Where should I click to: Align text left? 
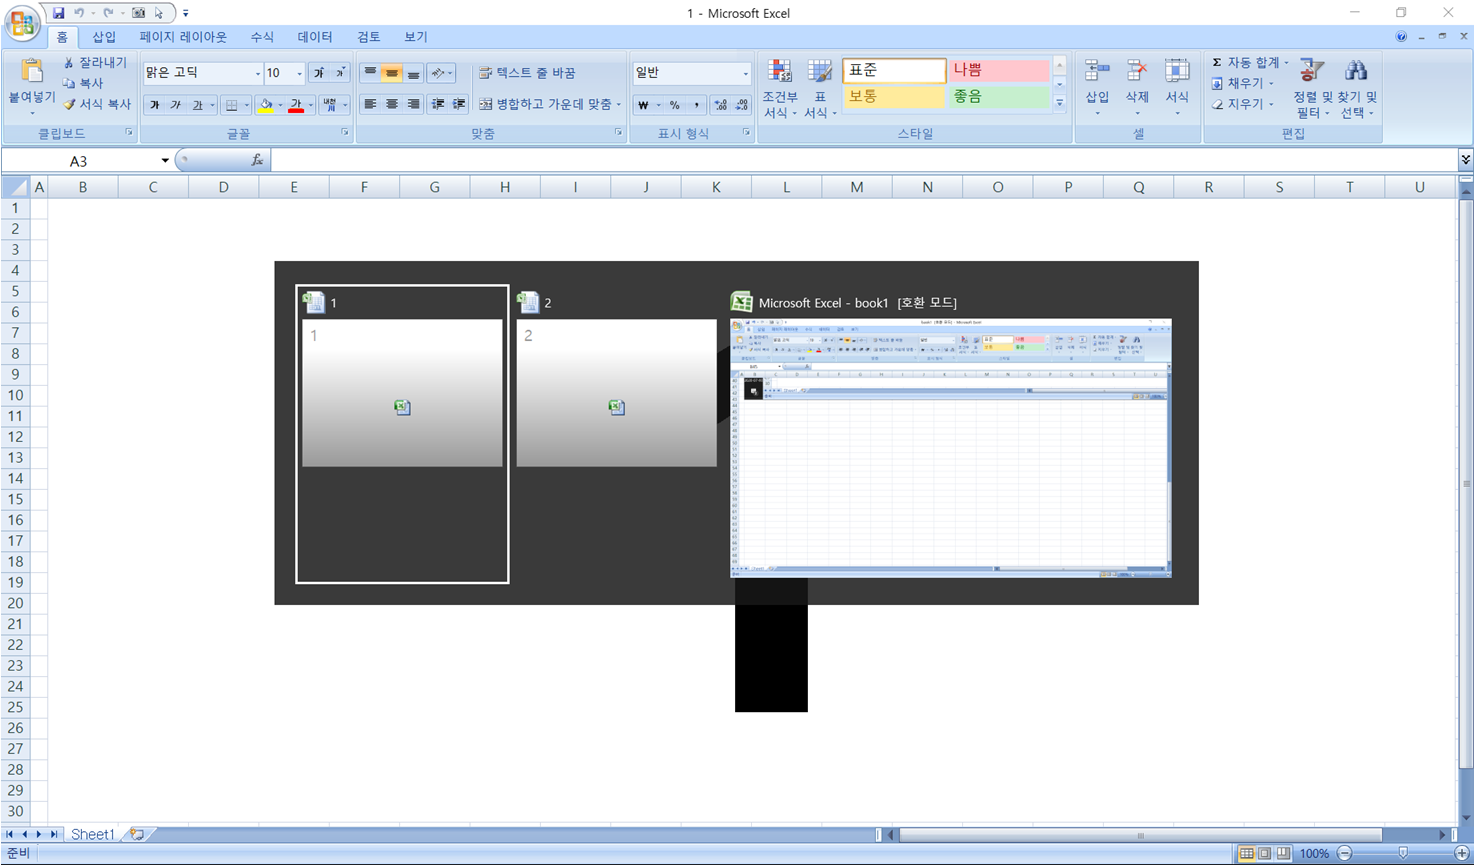[370, 104]
